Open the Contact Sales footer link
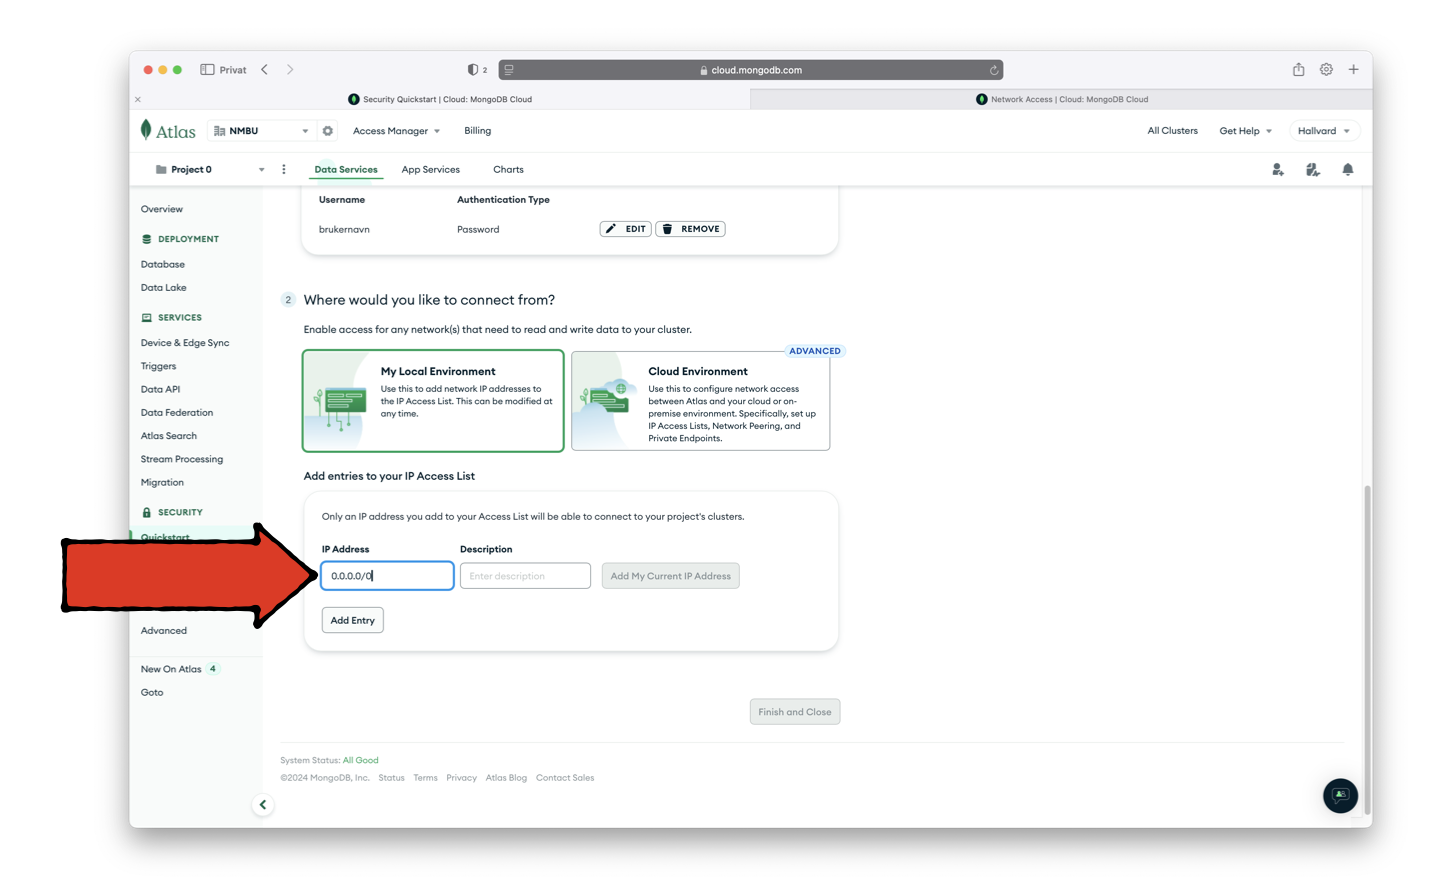1435x894 pixels. [x=565, y=778]
